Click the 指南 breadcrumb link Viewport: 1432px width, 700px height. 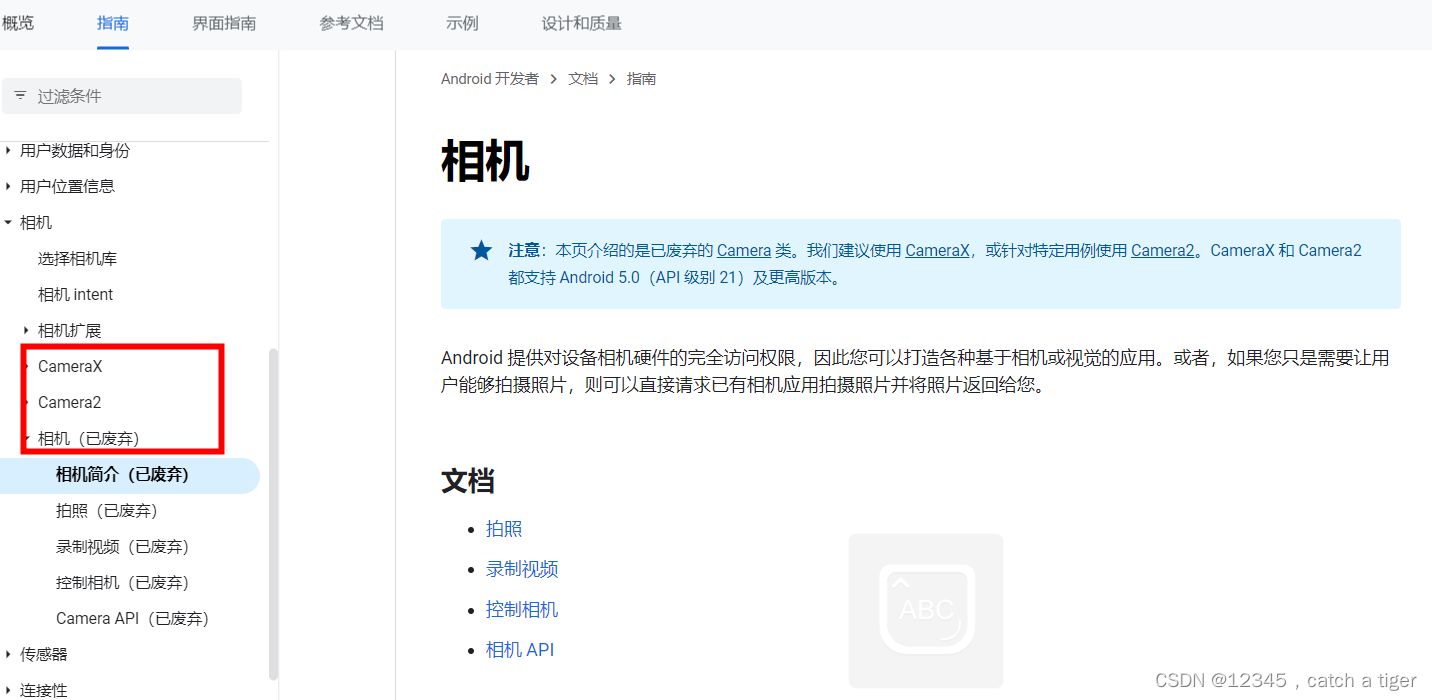[x=641, y=79]
